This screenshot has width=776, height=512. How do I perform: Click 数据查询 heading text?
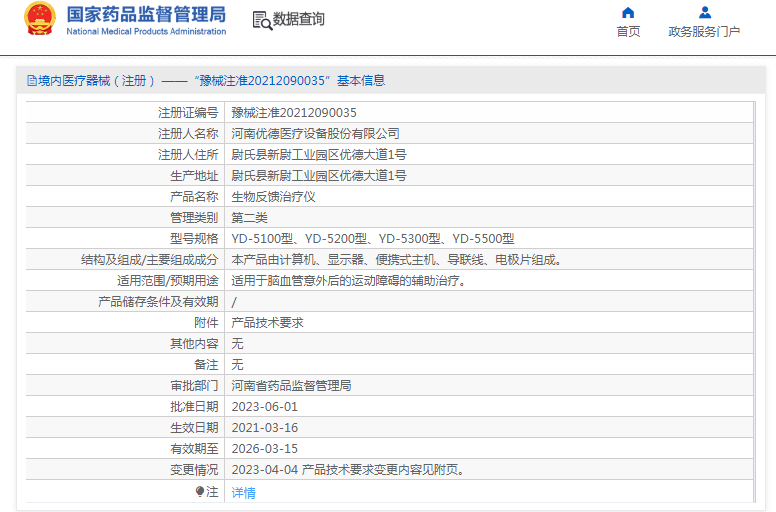(x=298, y=19)
